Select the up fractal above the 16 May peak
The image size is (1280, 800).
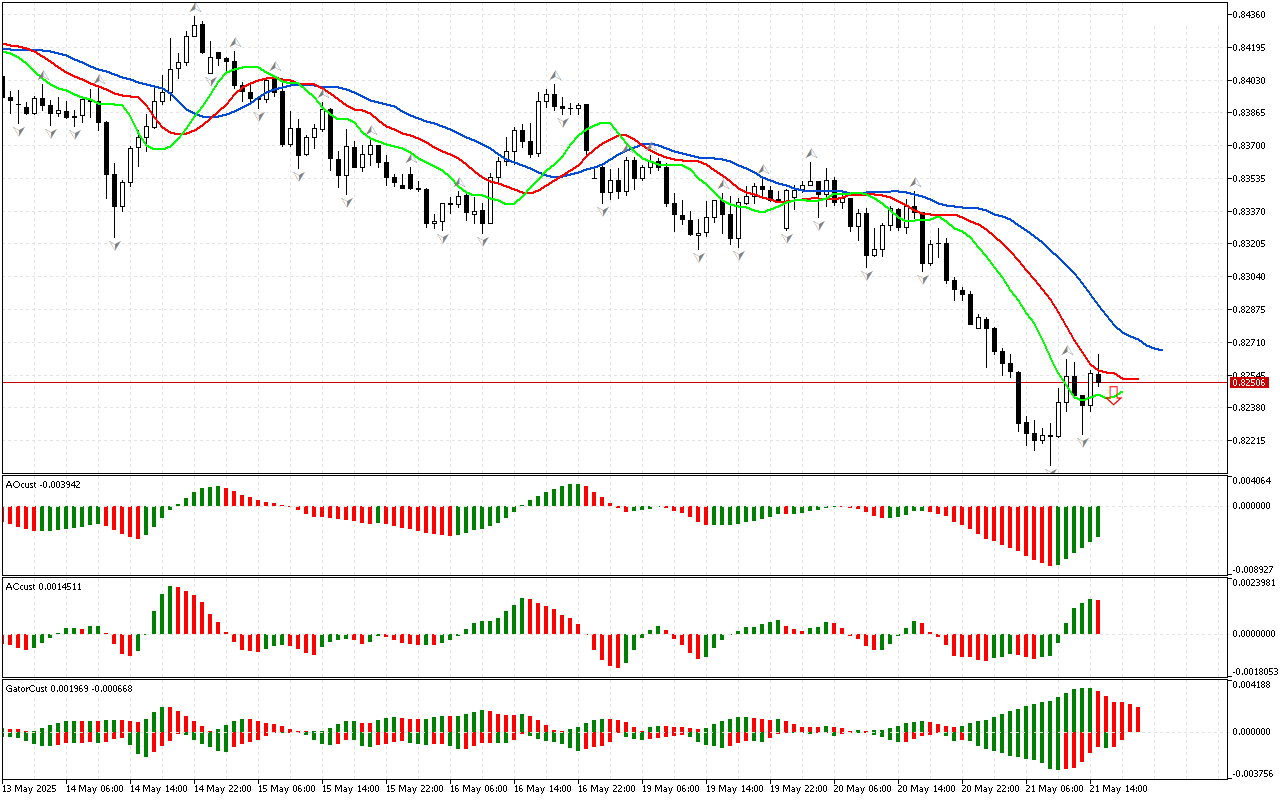(x=553, y=75)
